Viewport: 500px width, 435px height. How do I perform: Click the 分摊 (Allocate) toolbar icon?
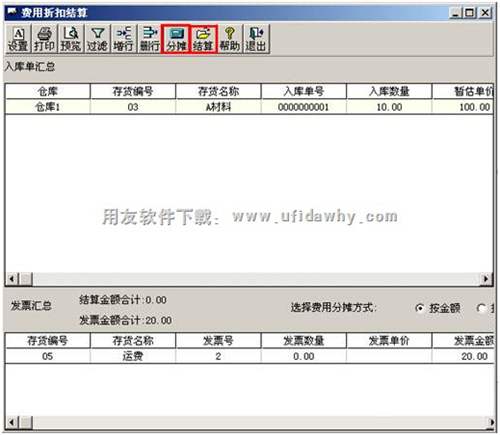pos(176,39)
